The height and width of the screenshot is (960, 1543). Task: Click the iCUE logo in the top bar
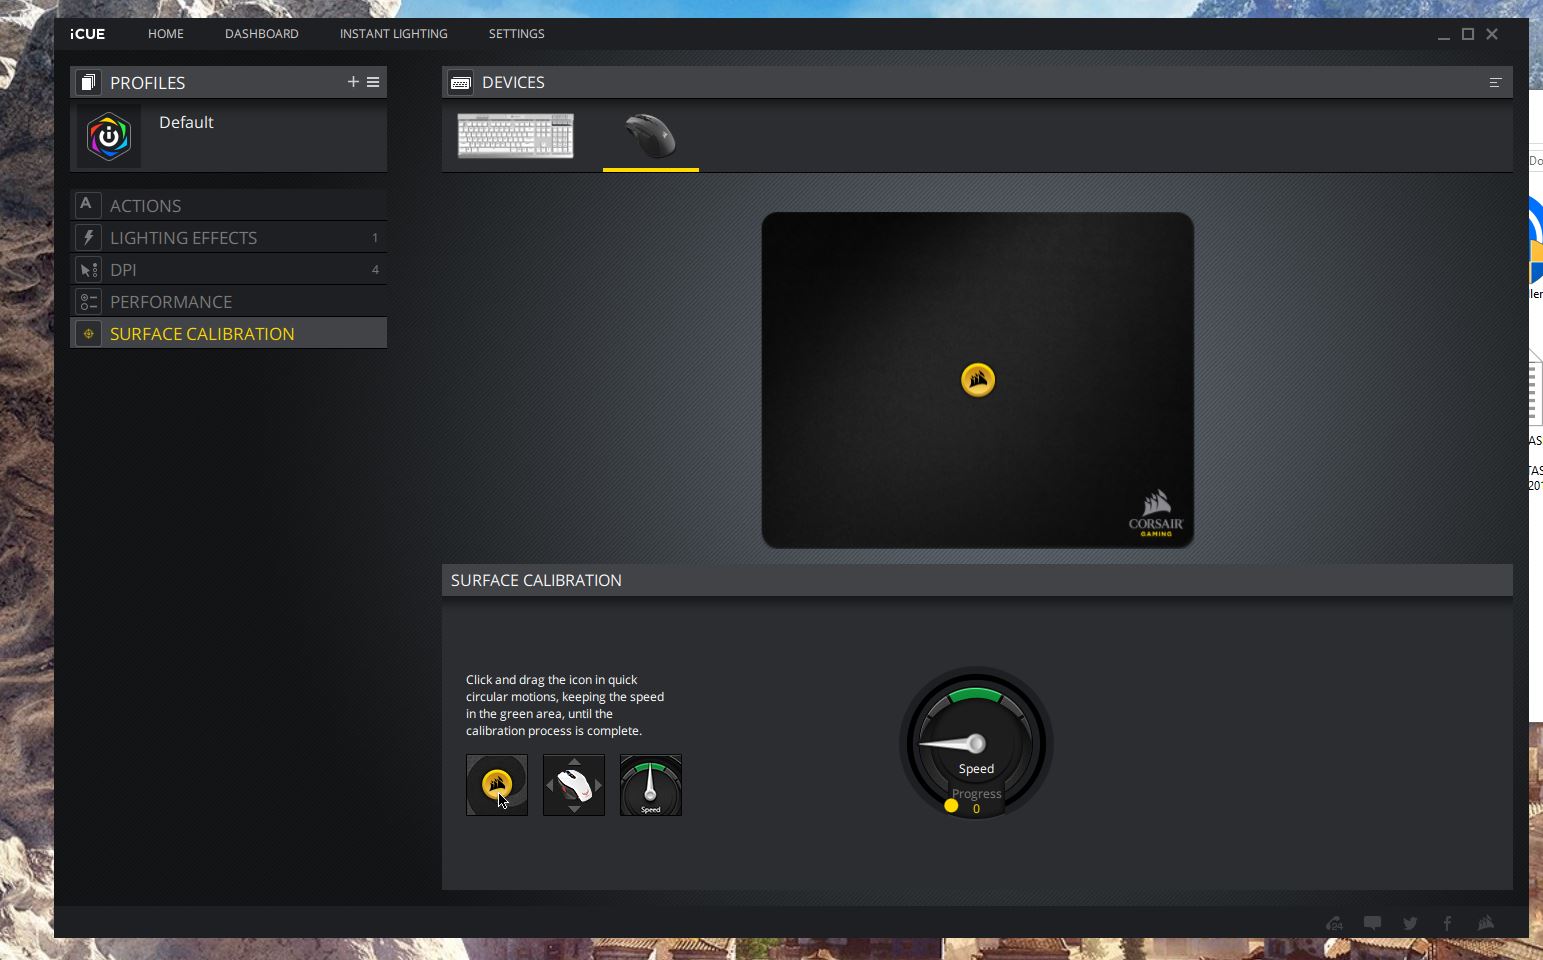coord(87,34)
